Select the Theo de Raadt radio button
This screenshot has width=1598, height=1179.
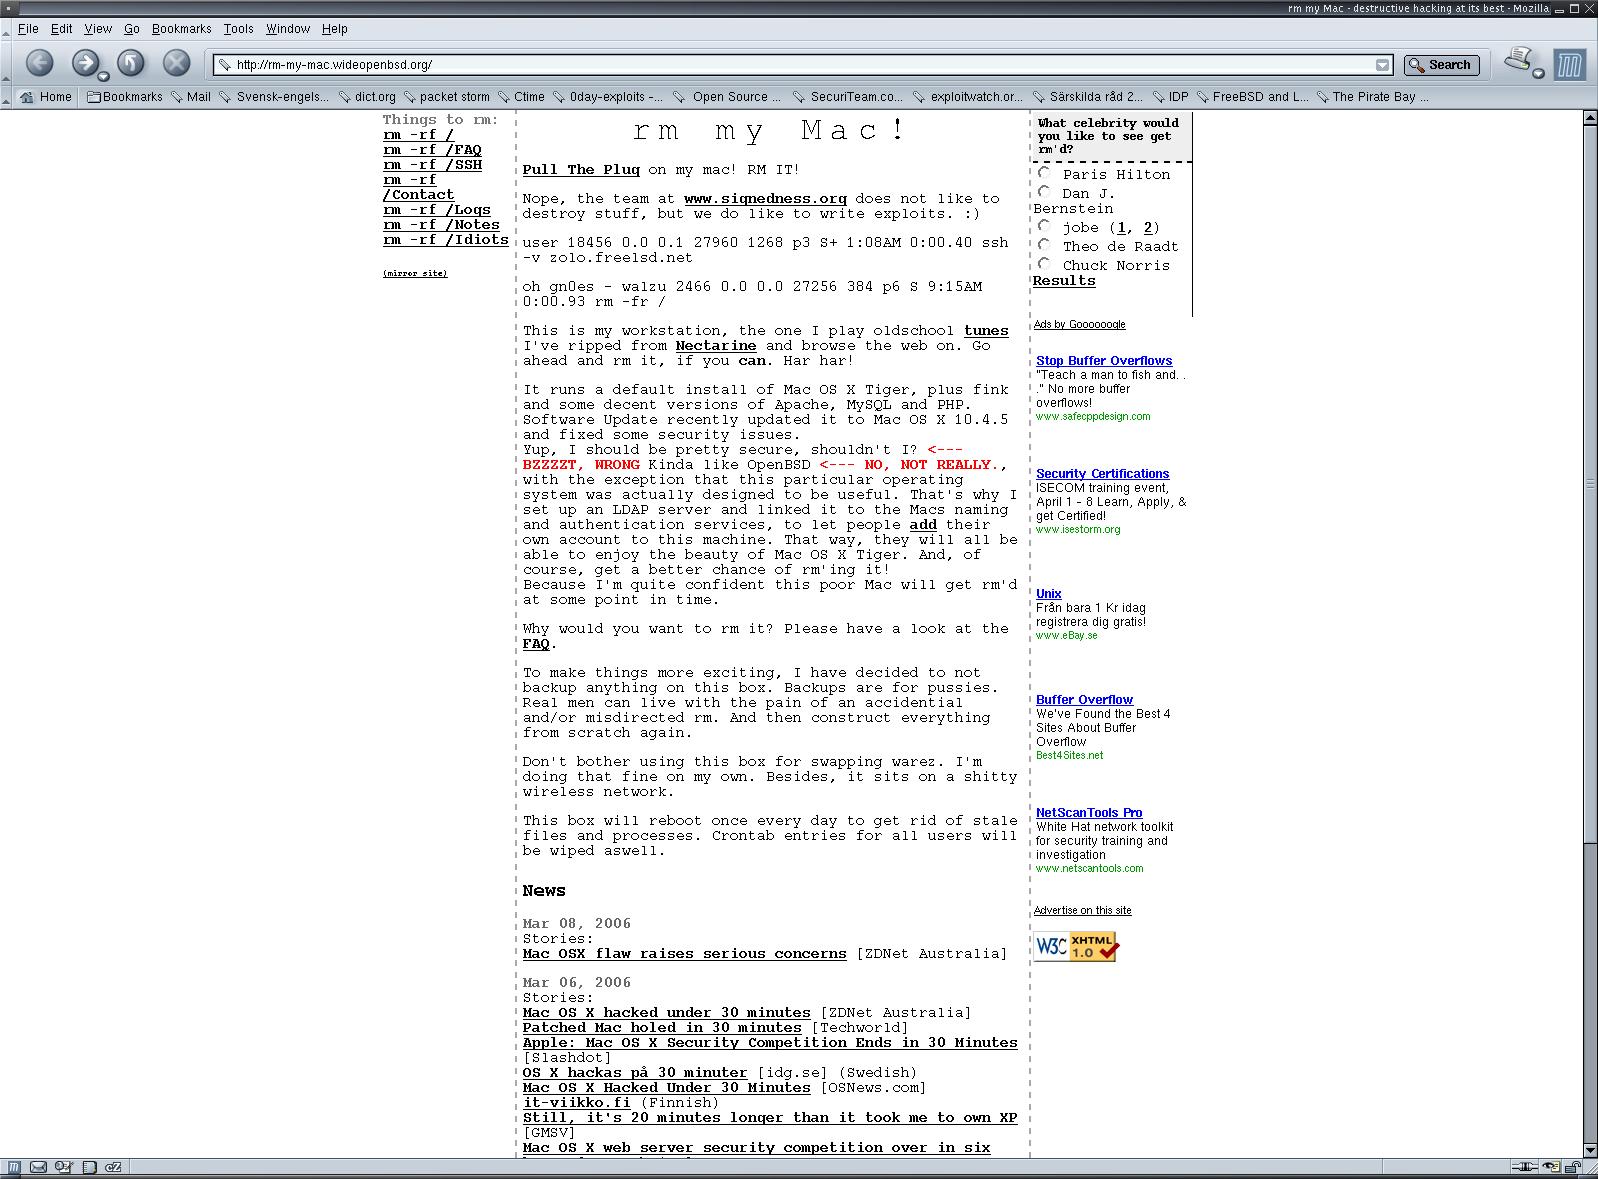[x=1044, y=245]
